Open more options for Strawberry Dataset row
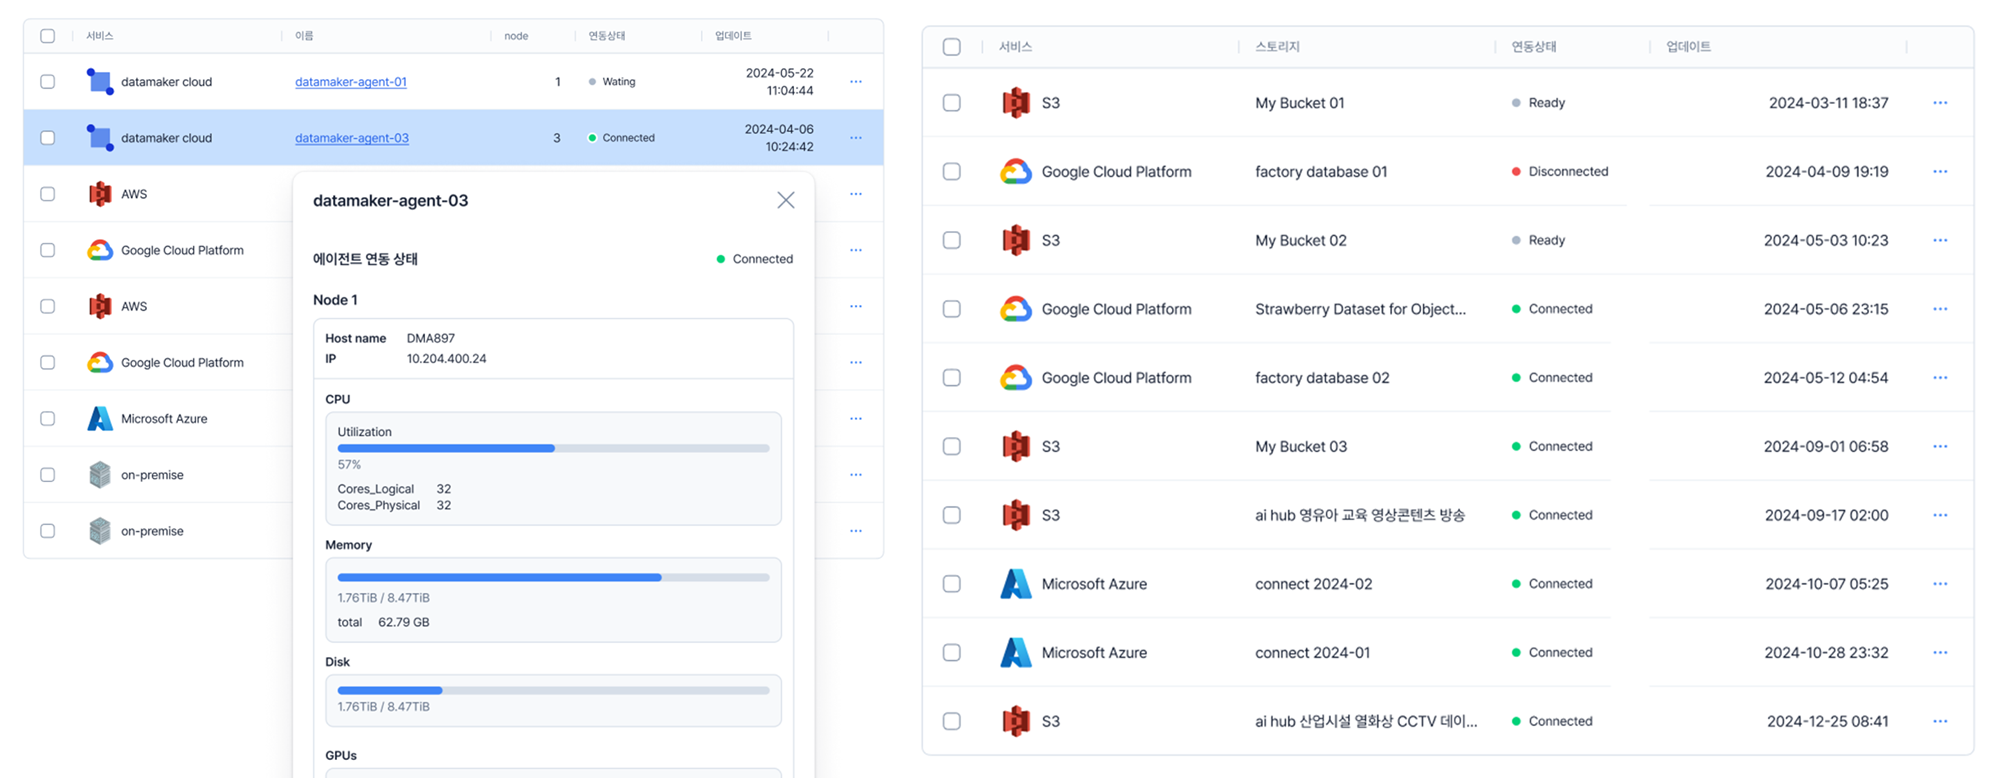 click(x=1940, y=309)
